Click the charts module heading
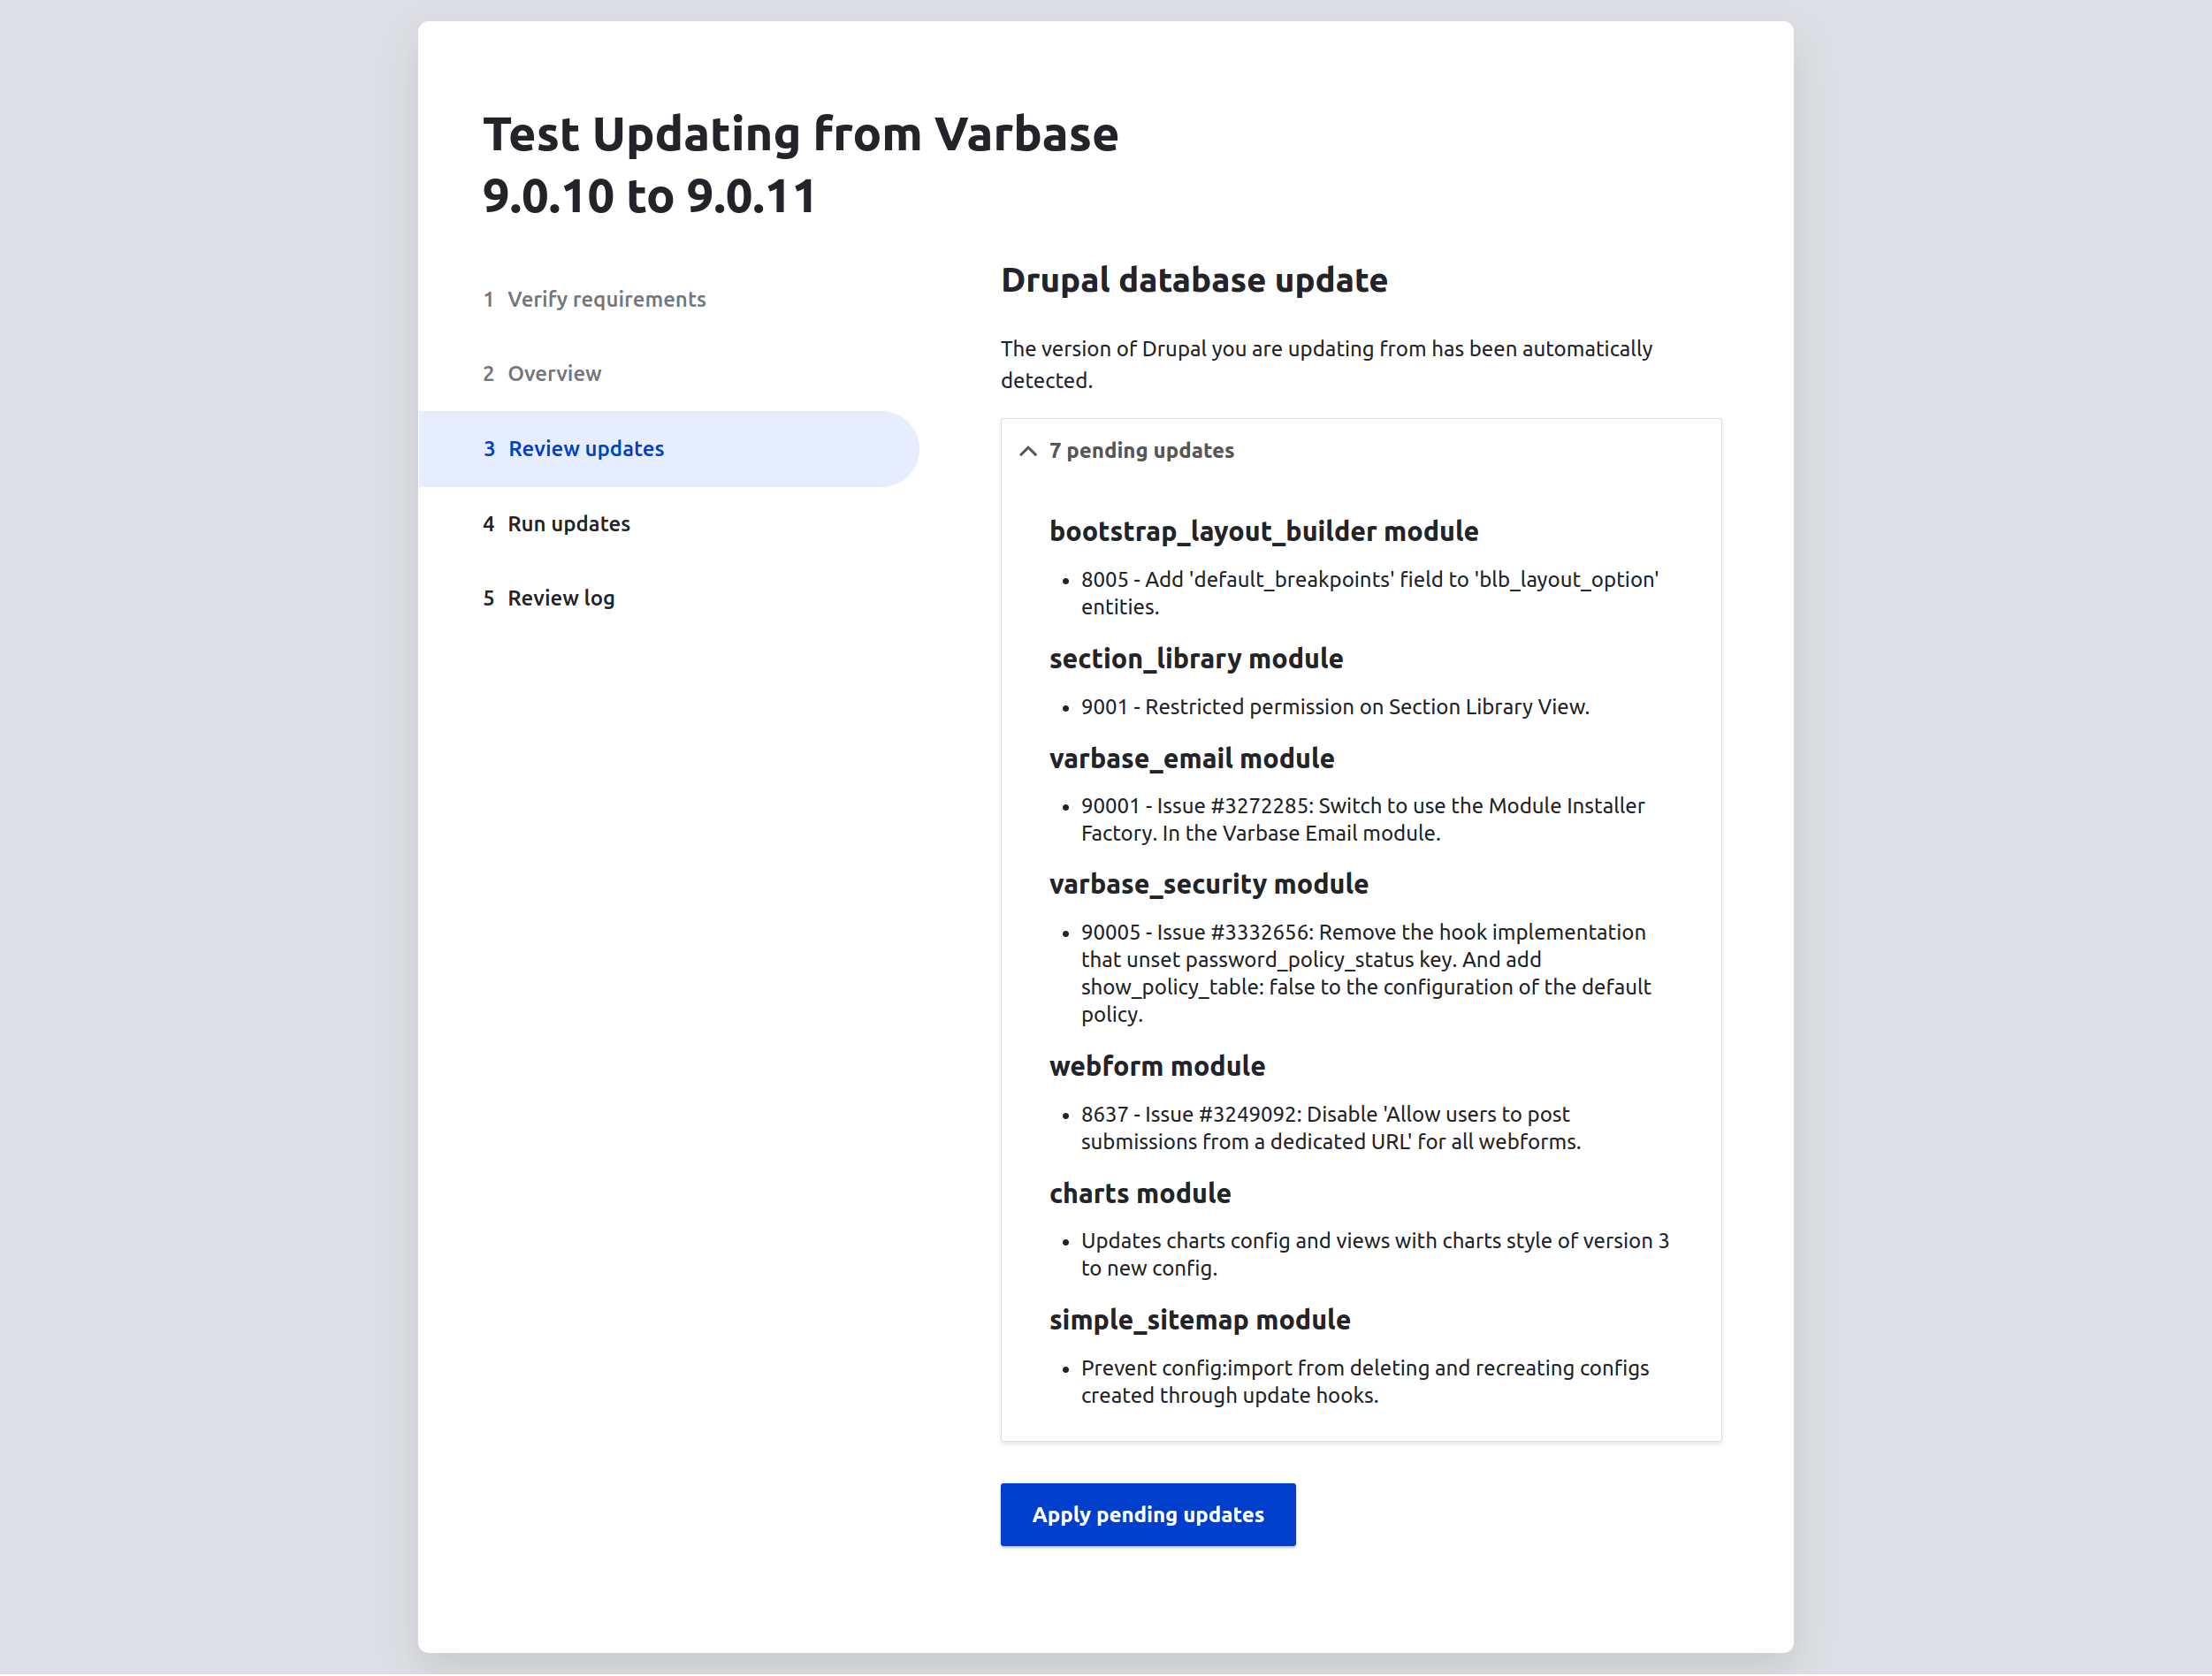Screen dimensions: 2212x1676 [1139, 1193]
